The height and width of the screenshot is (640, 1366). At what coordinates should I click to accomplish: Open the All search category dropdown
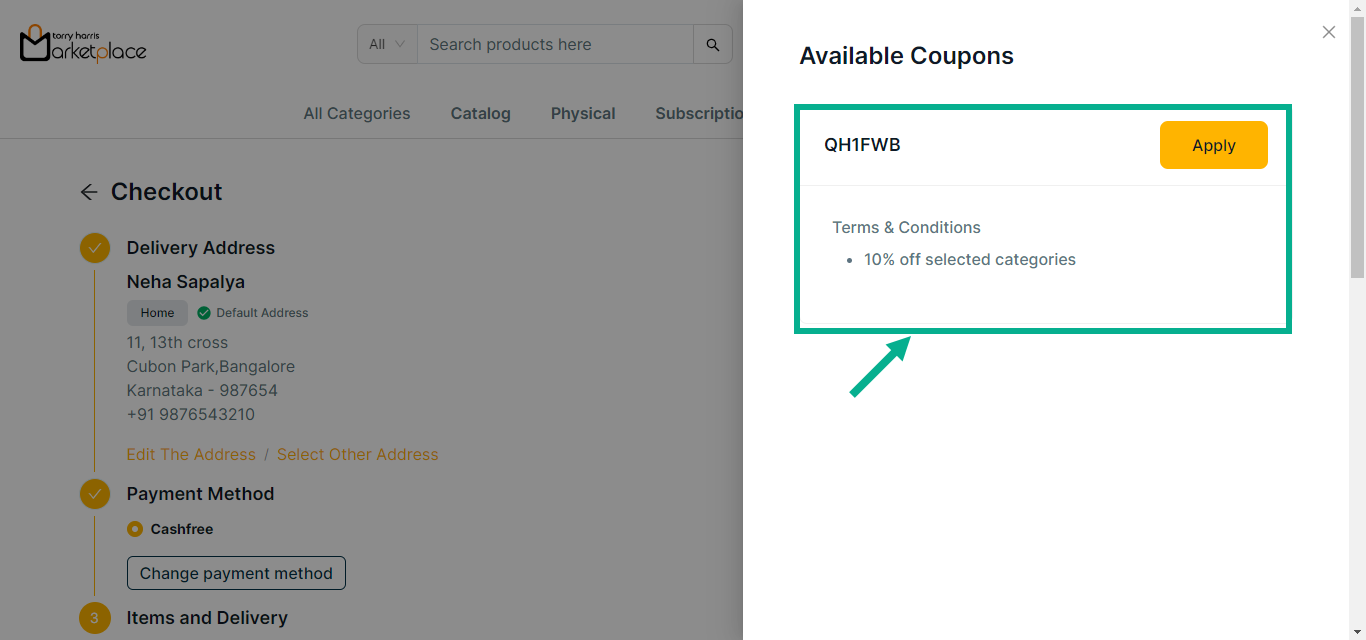[387, 45]
